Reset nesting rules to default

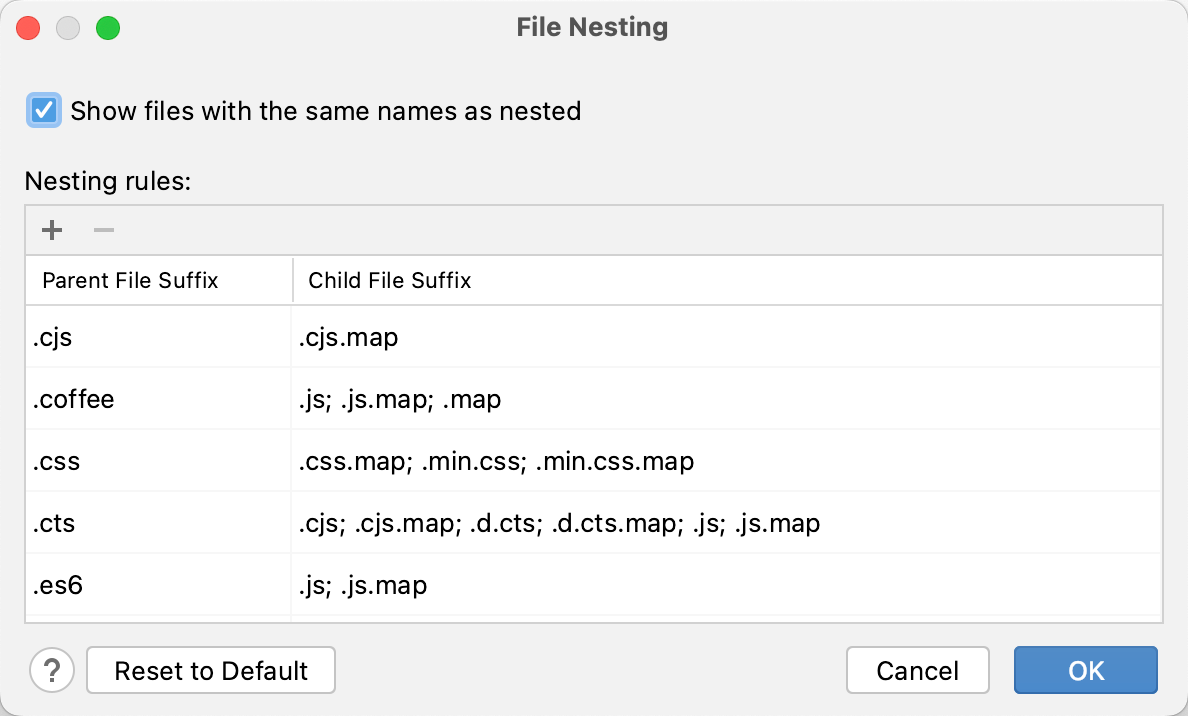210,670
